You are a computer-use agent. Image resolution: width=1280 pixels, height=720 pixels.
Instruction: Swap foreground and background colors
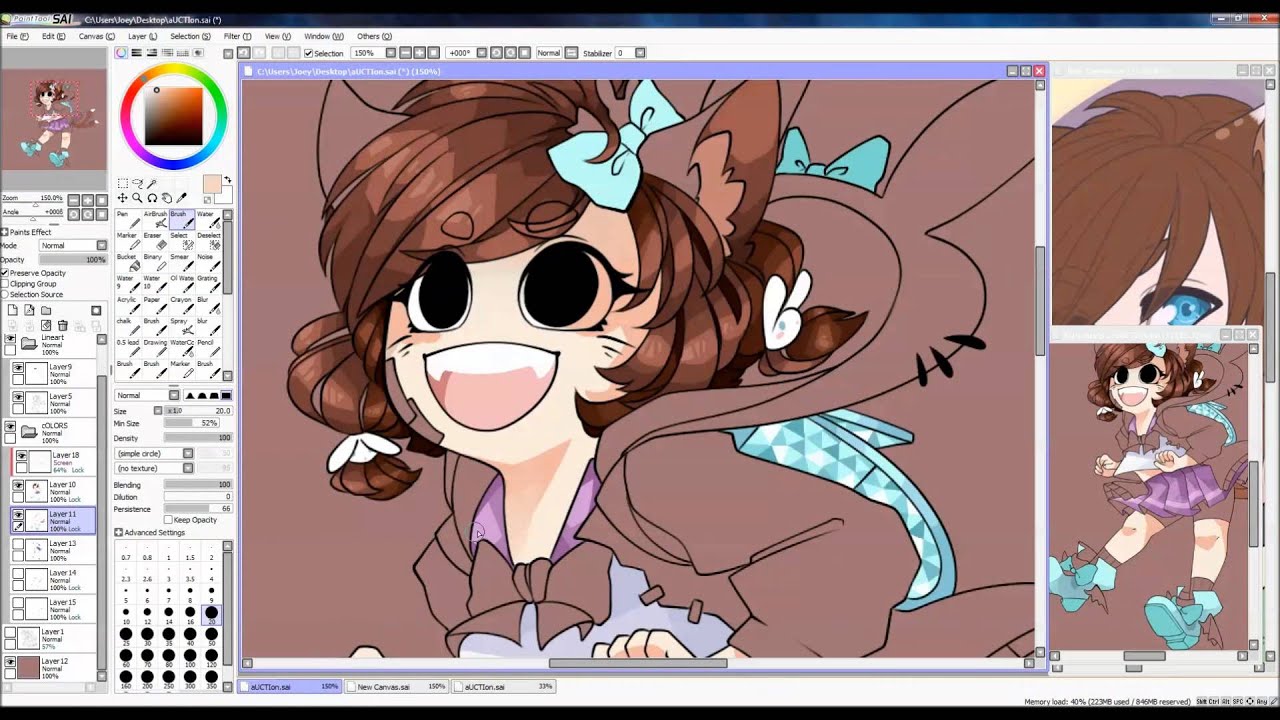pyautogui.click(x=227, y=181)
